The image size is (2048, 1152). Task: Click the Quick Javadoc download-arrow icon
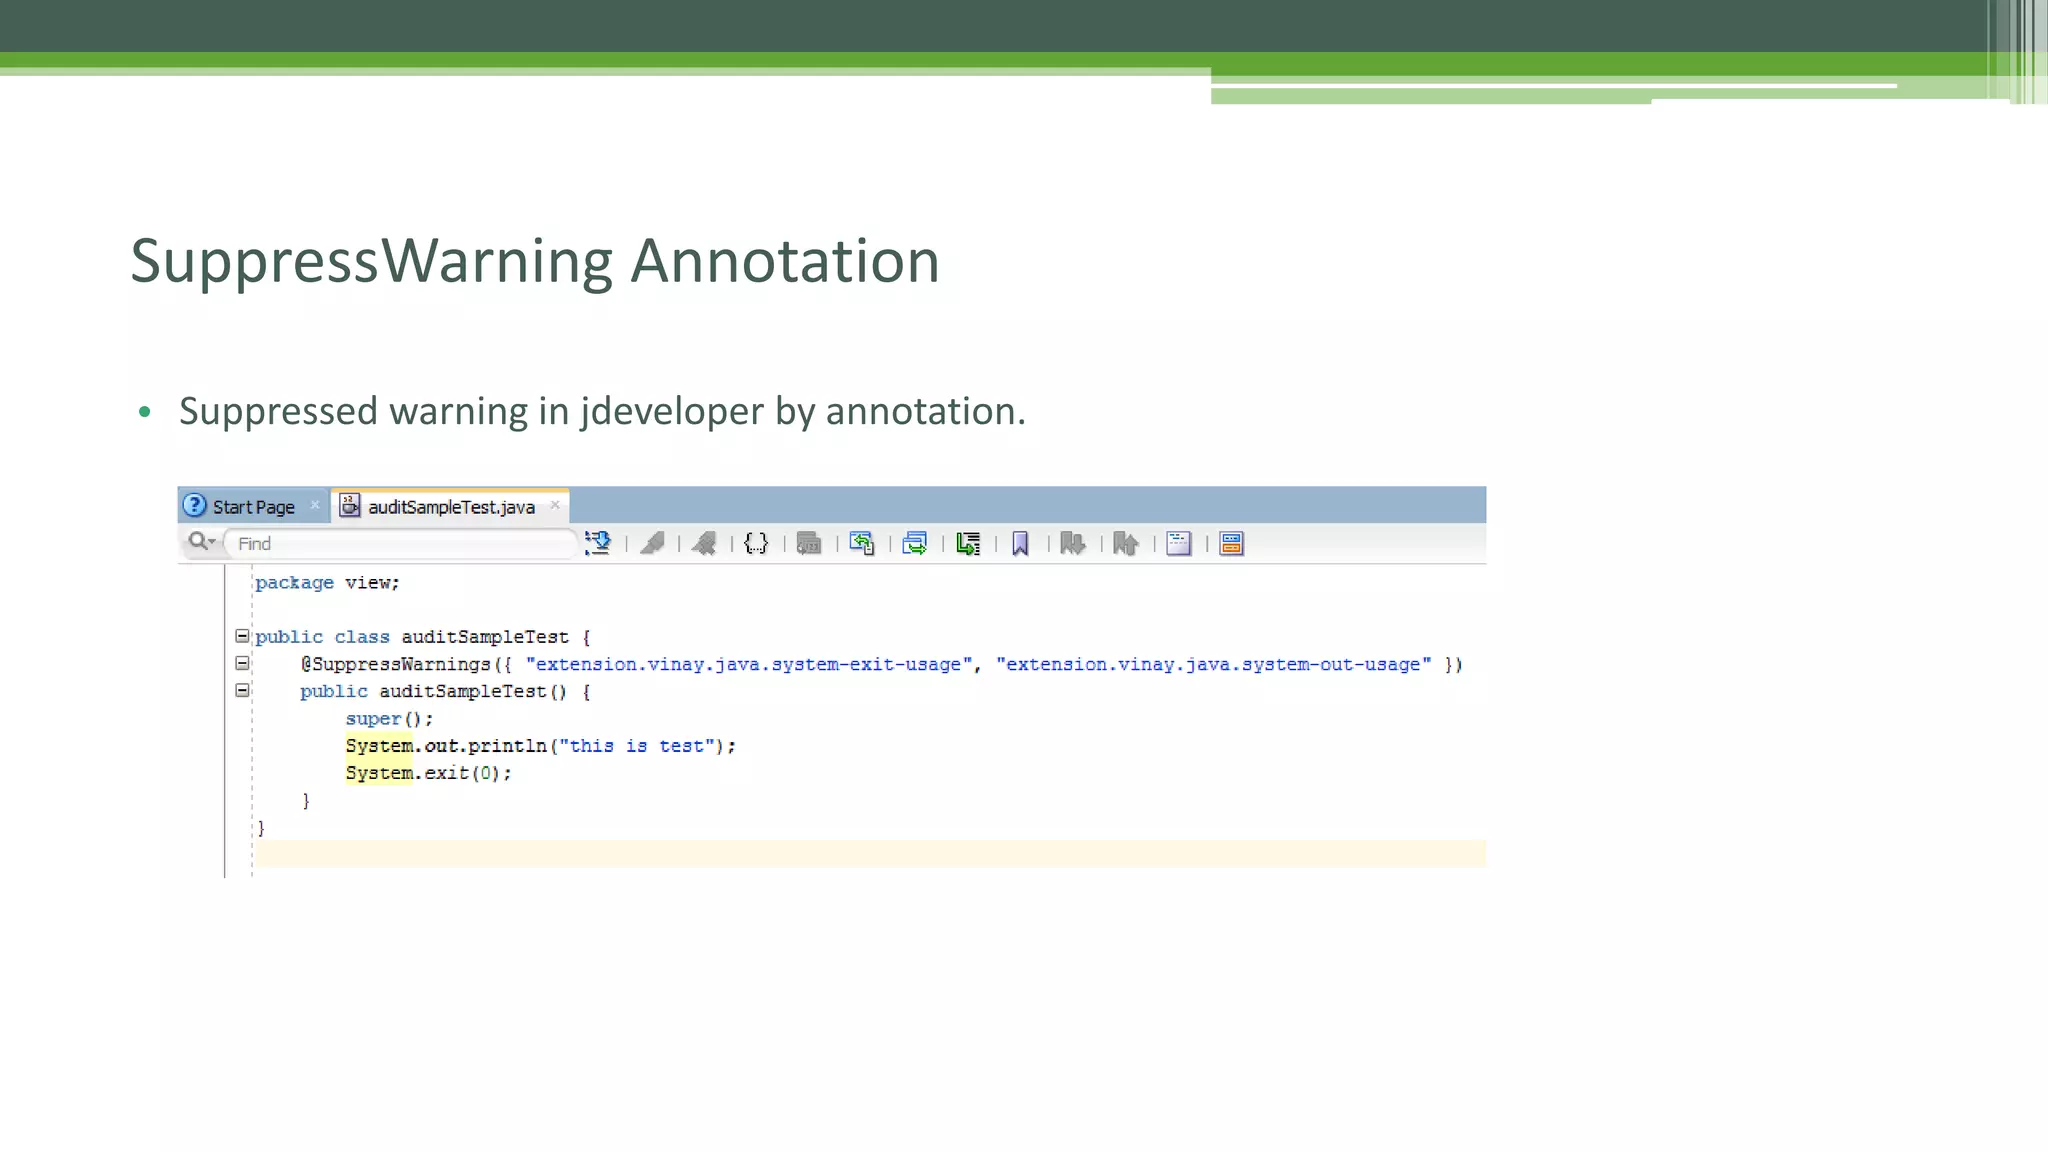tap(598, 543)
